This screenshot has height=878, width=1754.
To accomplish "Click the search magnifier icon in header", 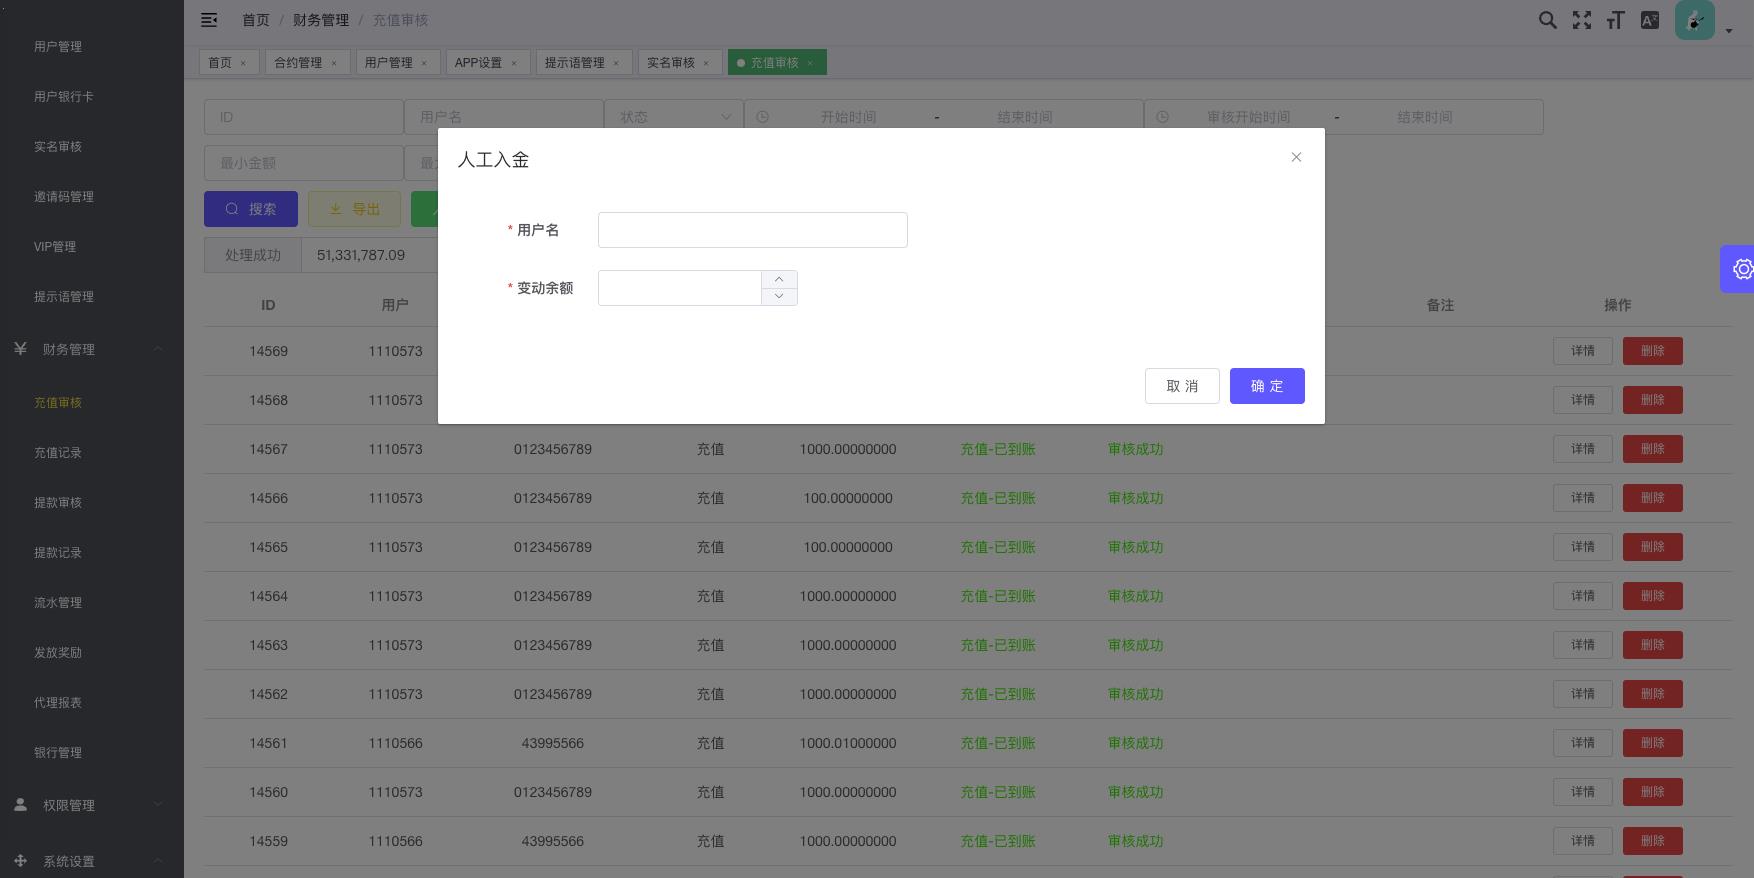I will (1547, 20).
